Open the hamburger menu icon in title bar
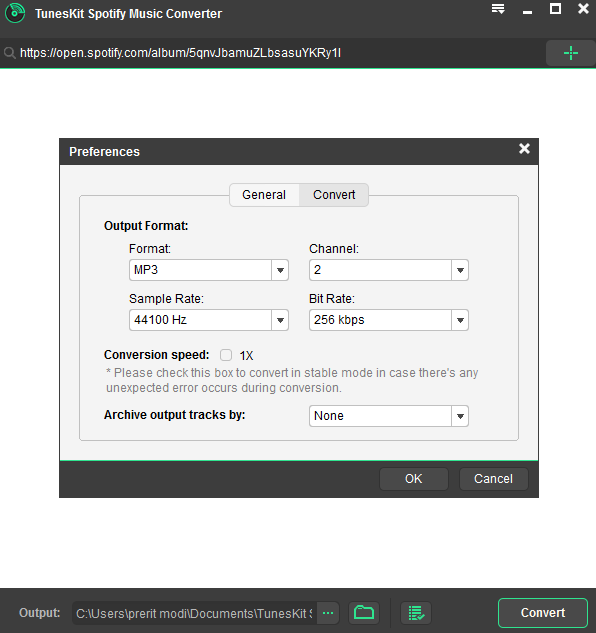596x633 pixels. (x=498, y=9)
